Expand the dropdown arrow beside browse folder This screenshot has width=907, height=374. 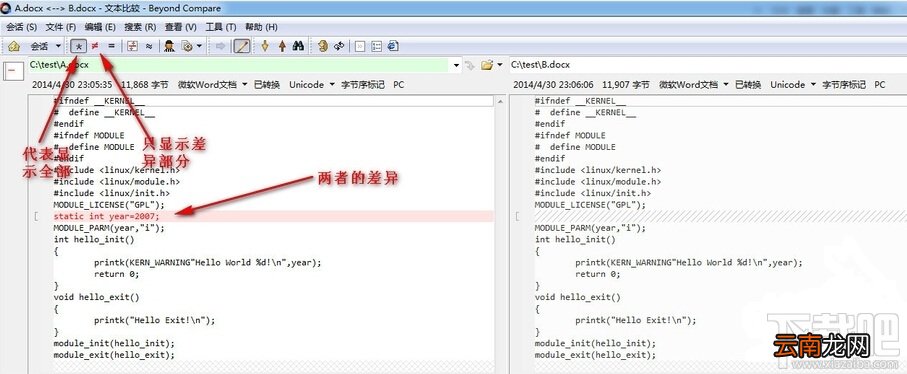500,65
